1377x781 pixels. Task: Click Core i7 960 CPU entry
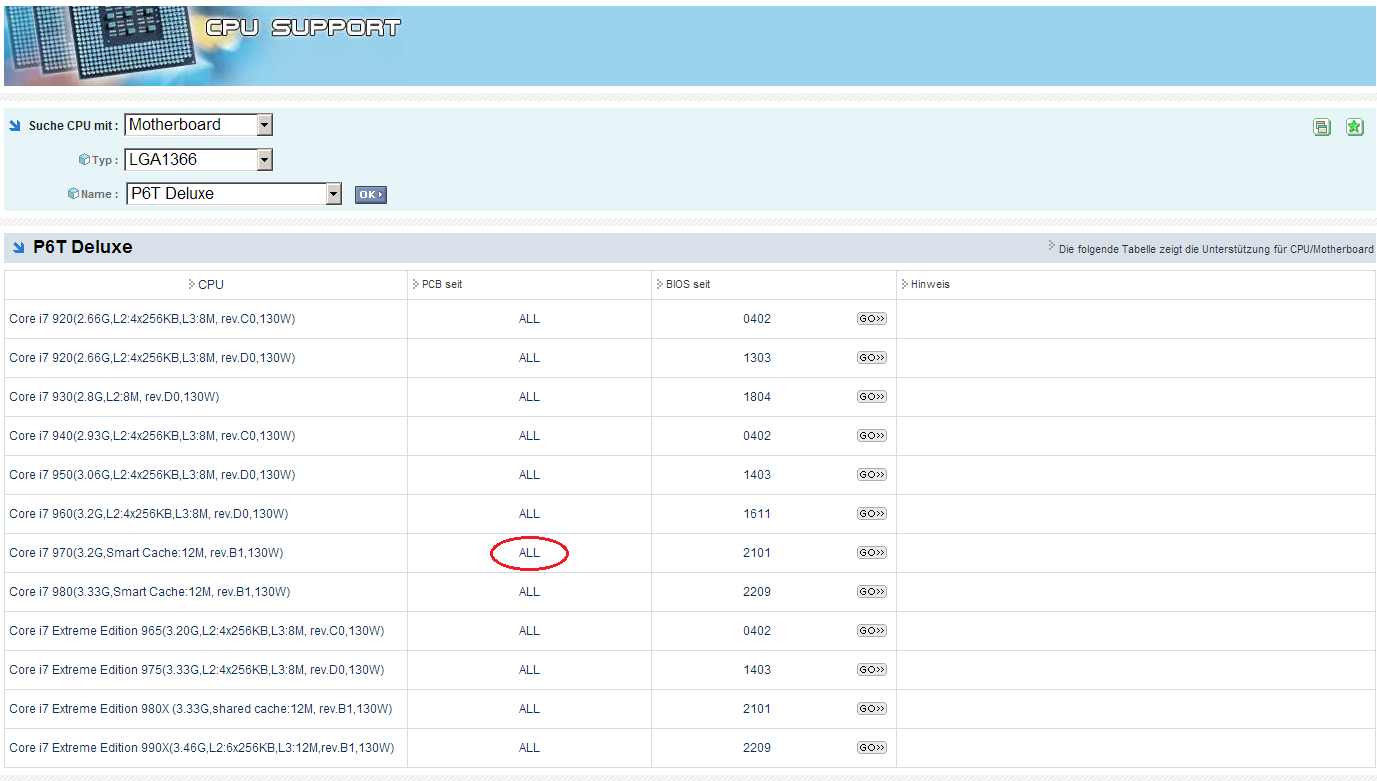149,514
